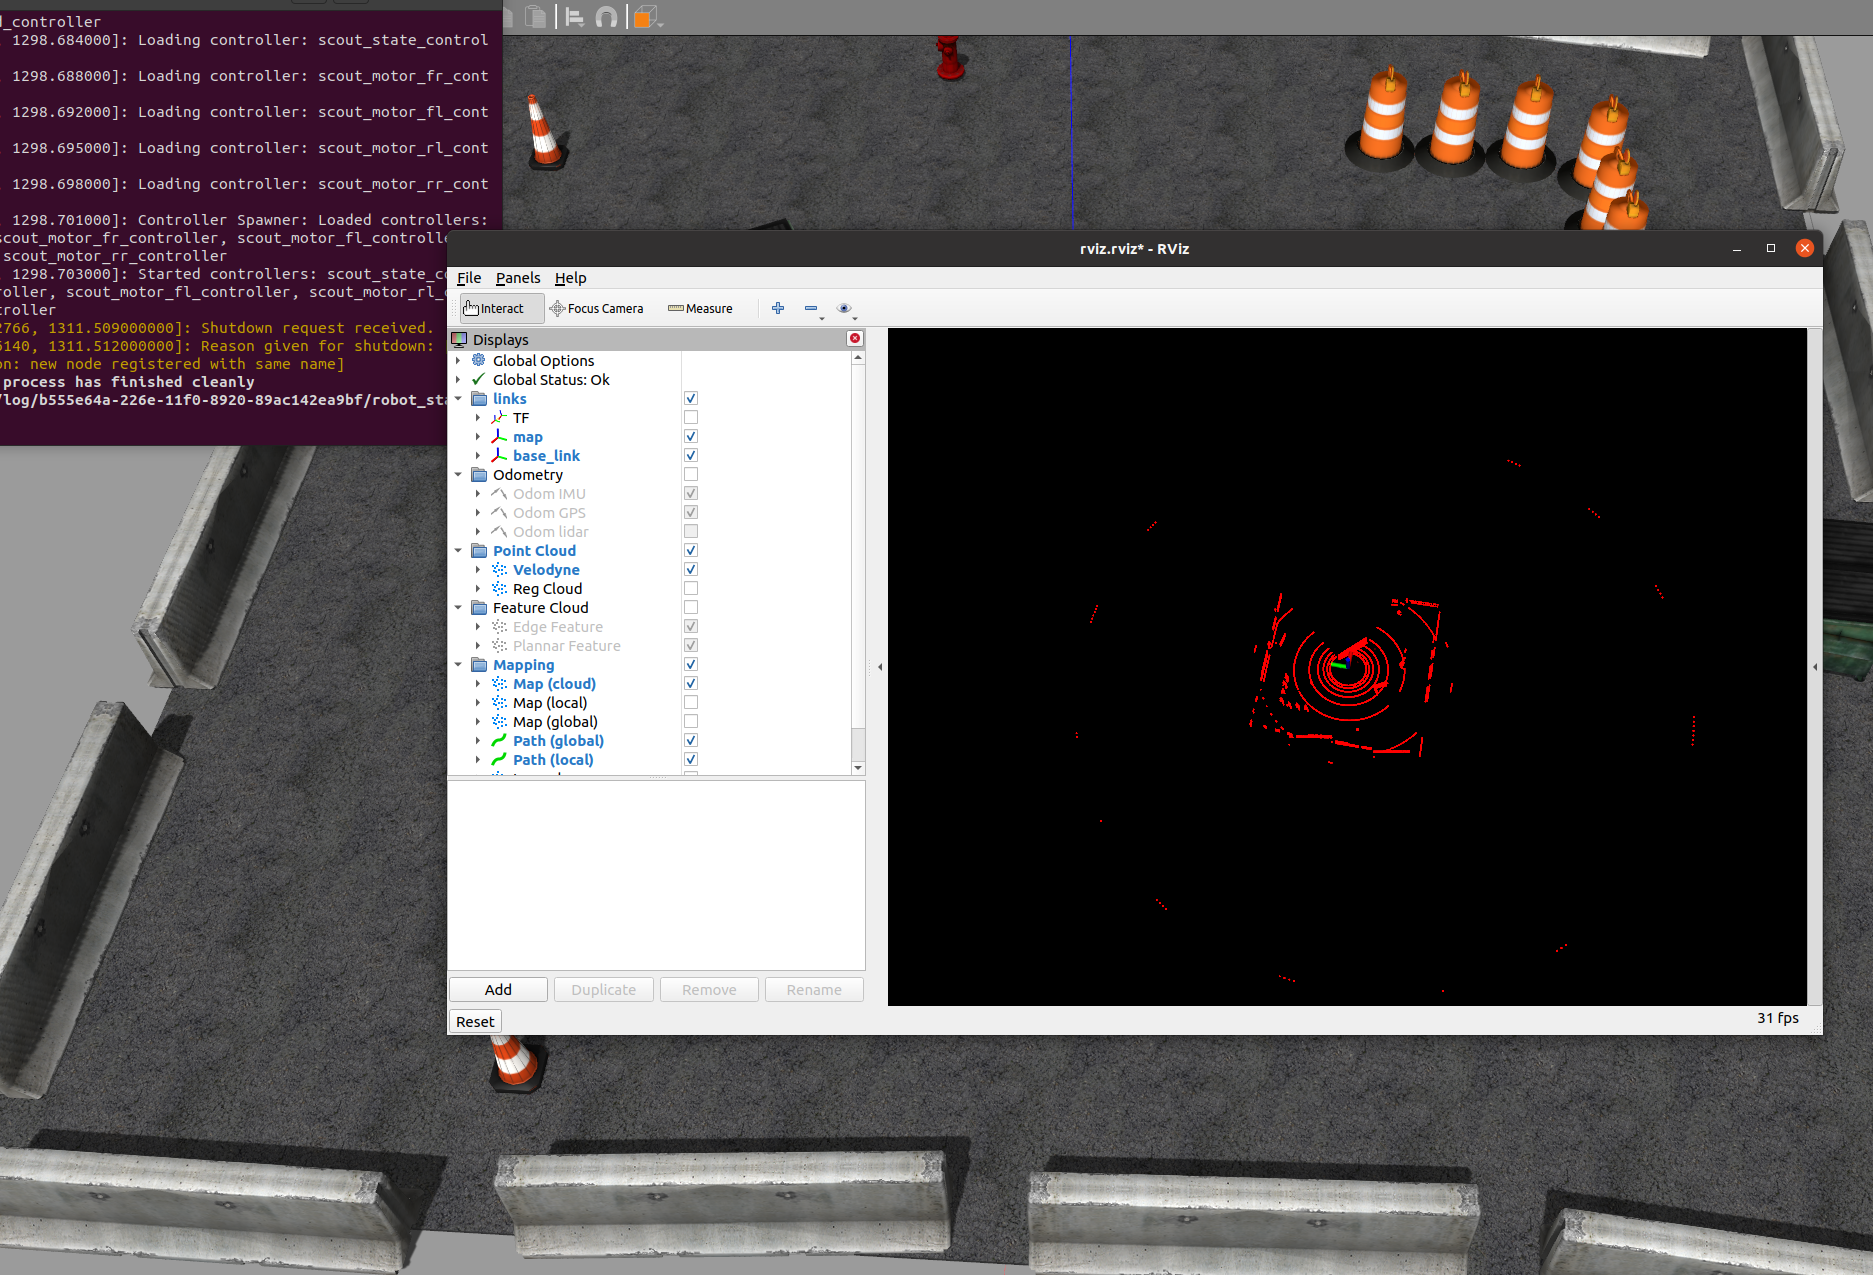
Task: Click the Point Cloud folder icon
Action: pyautogui.click(x=479, y=550)
